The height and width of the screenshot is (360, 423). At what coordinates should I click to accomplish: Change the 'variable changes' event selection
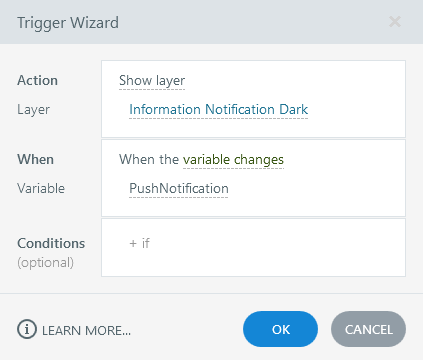pos(233,160)
